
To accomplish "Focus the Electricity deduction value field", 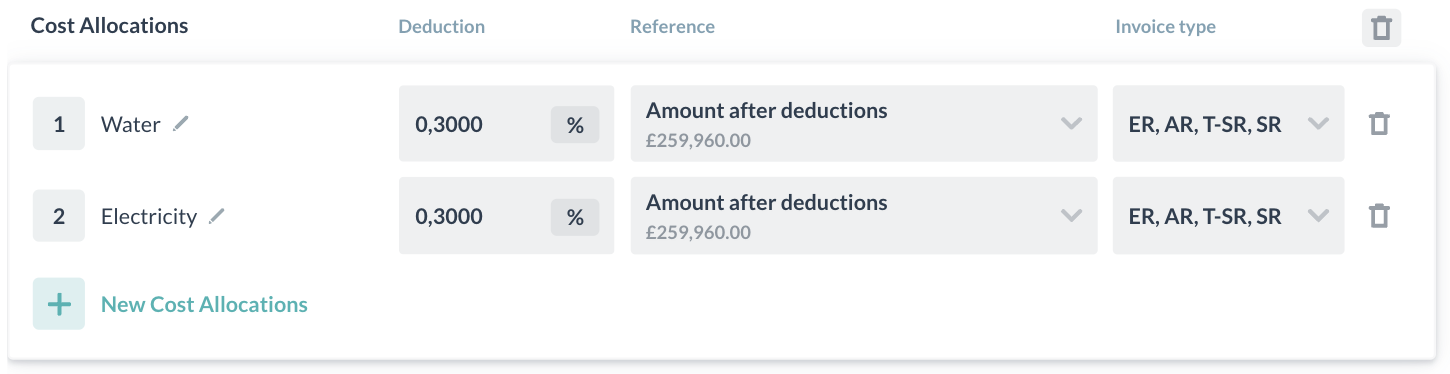I will [474, 216].
